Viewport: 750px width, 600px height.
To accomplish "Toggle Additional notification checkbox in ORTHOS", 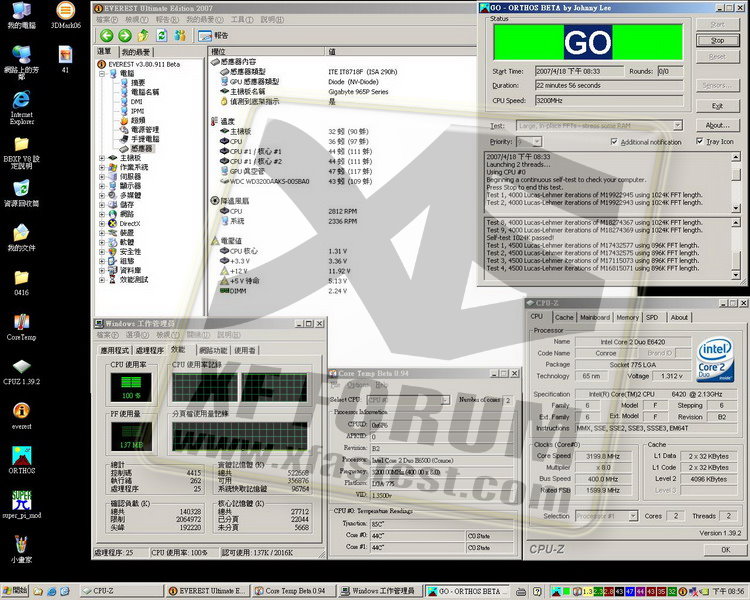I will click(x=614, y=142).
